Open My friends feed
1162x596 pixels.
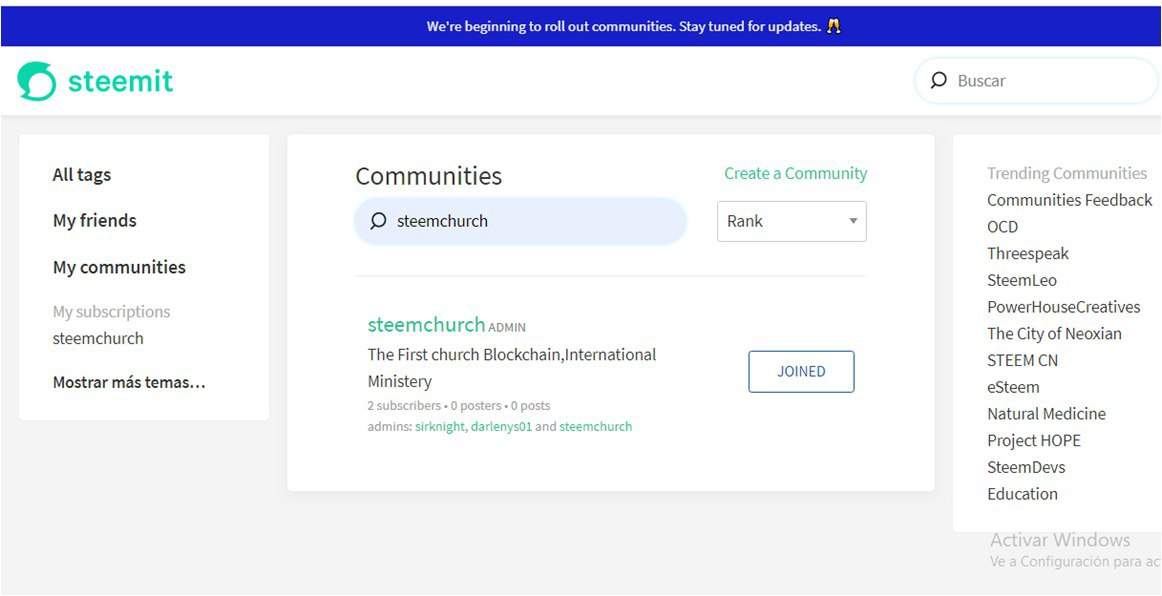point(94,220)
